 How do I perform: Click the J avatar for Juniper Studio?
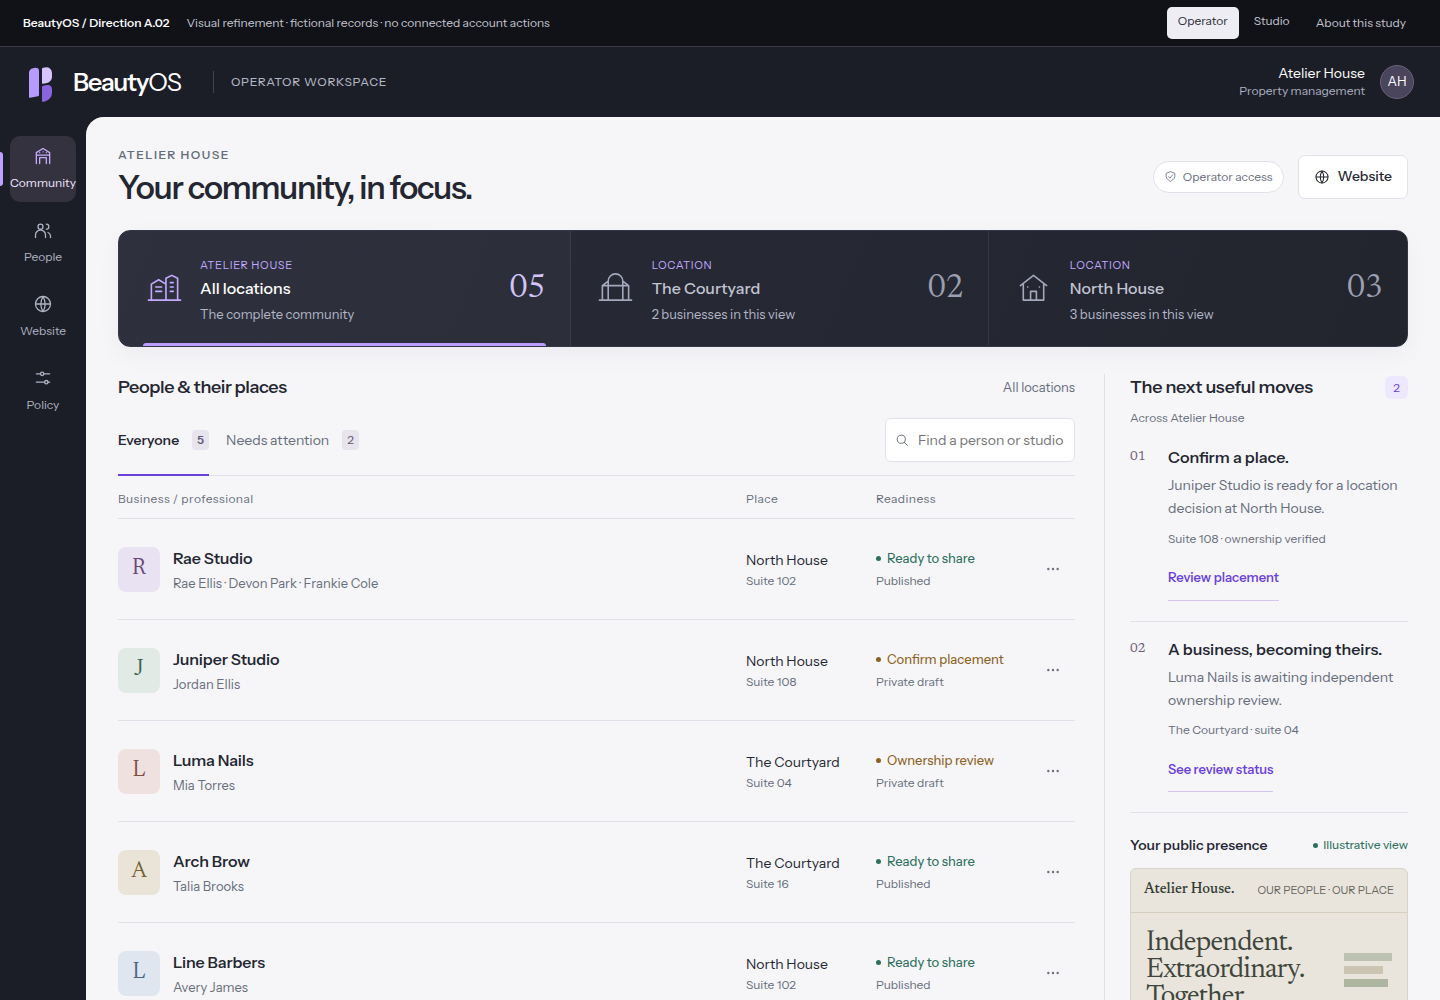[139, 670]
